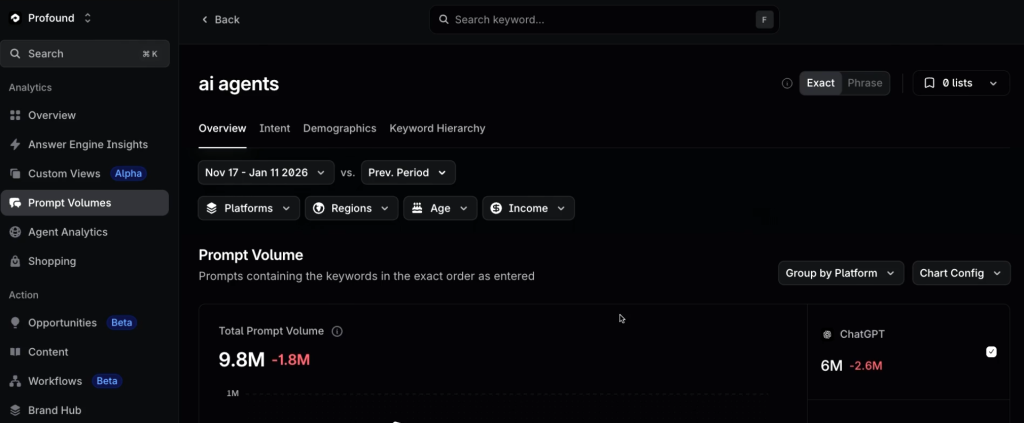Click the sidebar Search magnifier icon

click(x=16, y=54)
